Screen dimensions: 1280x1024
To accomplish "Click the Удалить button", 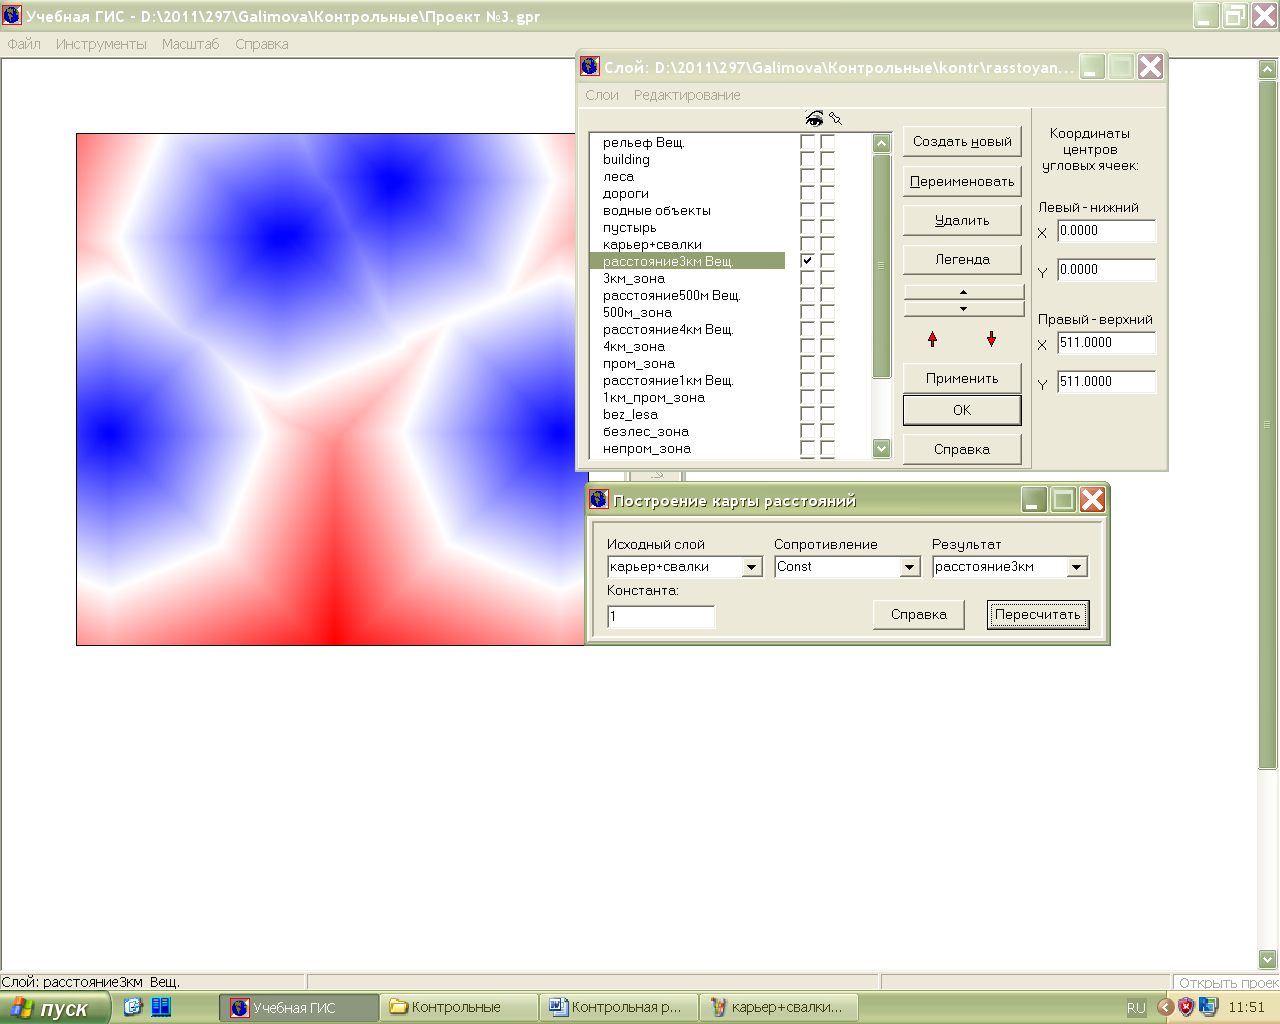I will pos(962,220).
